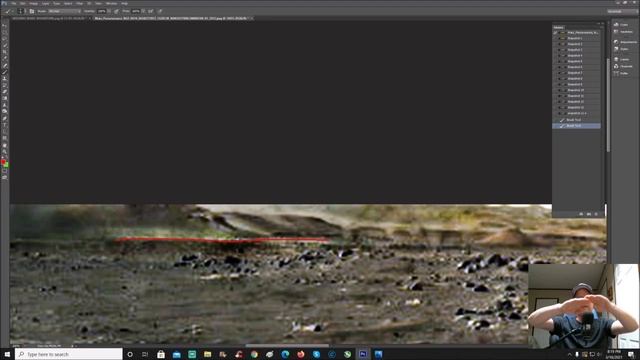
Task: Open the Layers panel icon
Action: coord(616,59)
